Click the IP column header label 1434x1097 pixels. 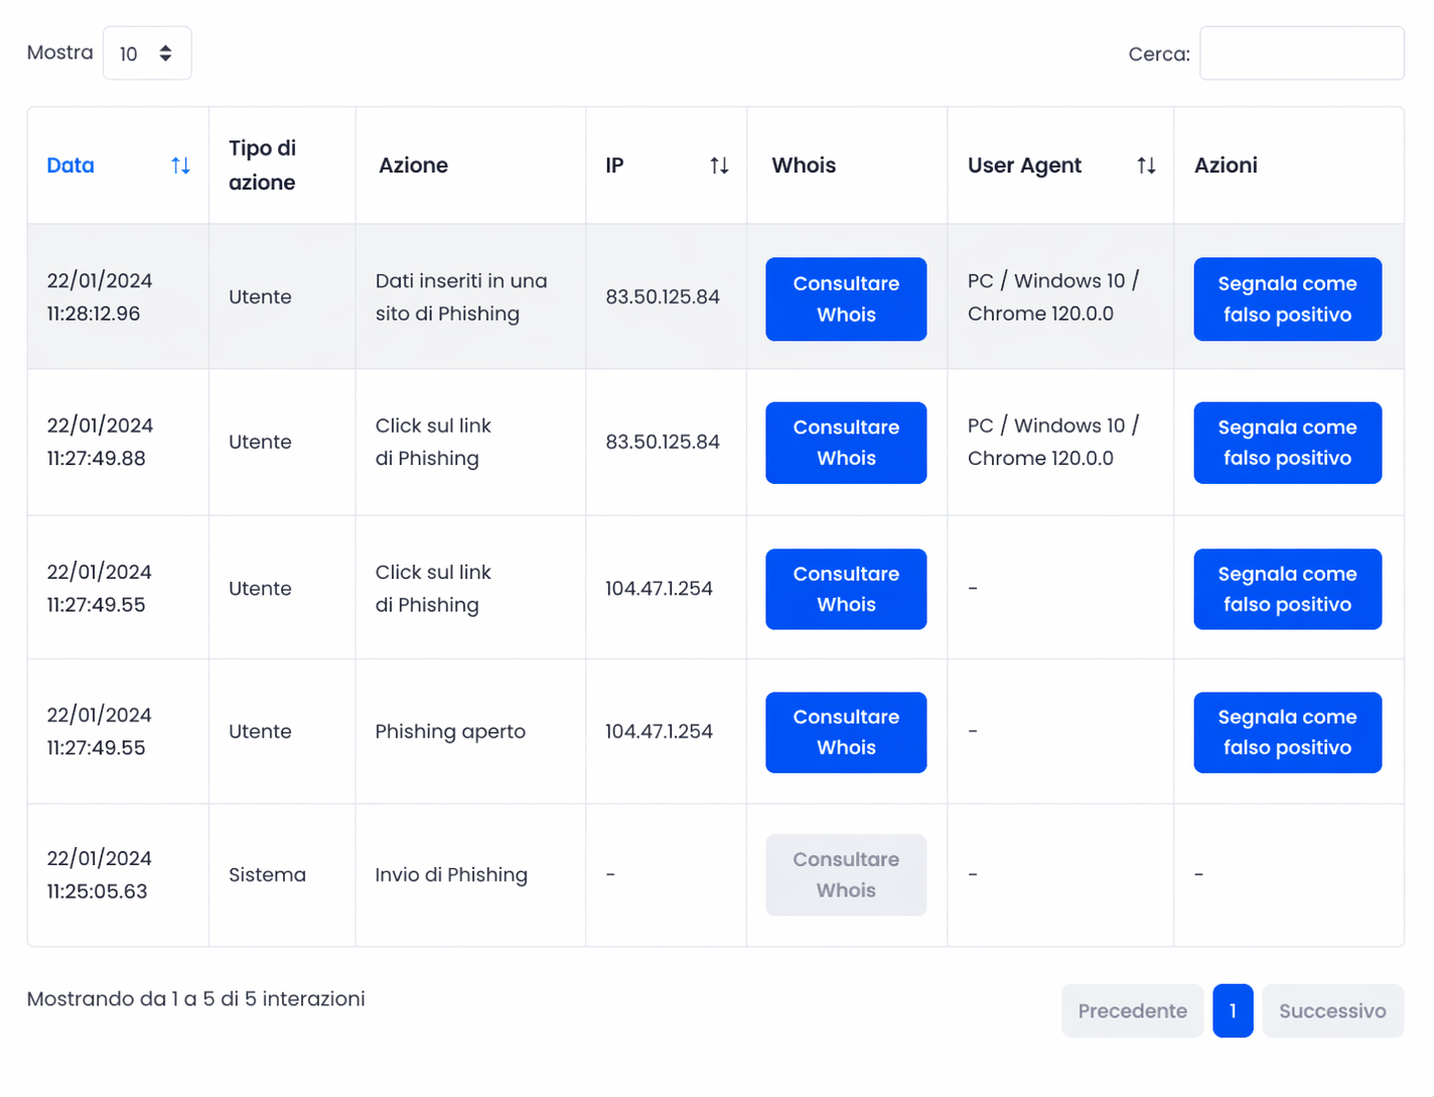tap(614, 166)
